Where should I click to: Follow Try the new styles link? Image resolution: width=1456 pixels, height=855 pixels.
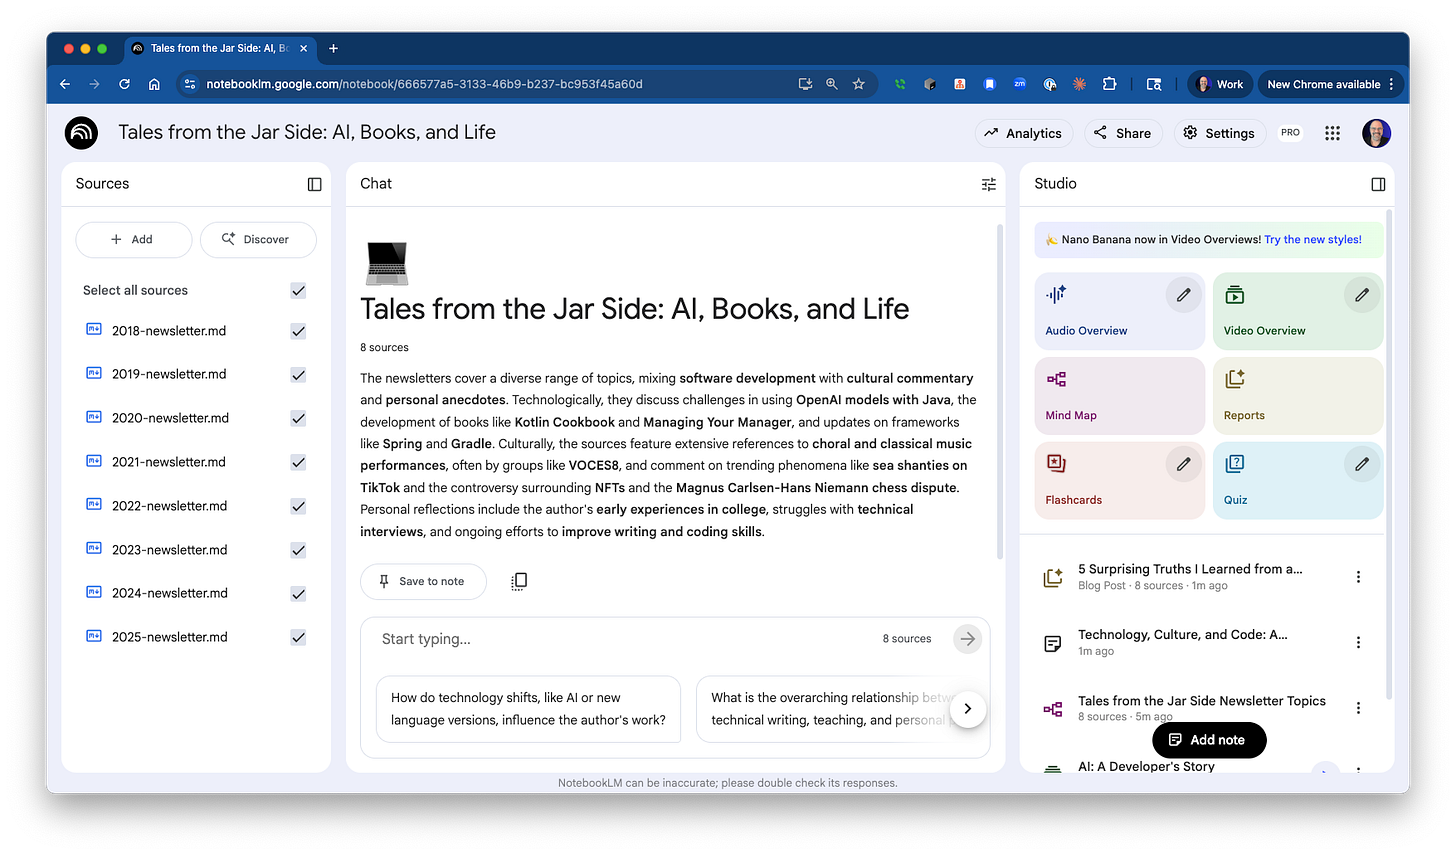pos(1312,240)
